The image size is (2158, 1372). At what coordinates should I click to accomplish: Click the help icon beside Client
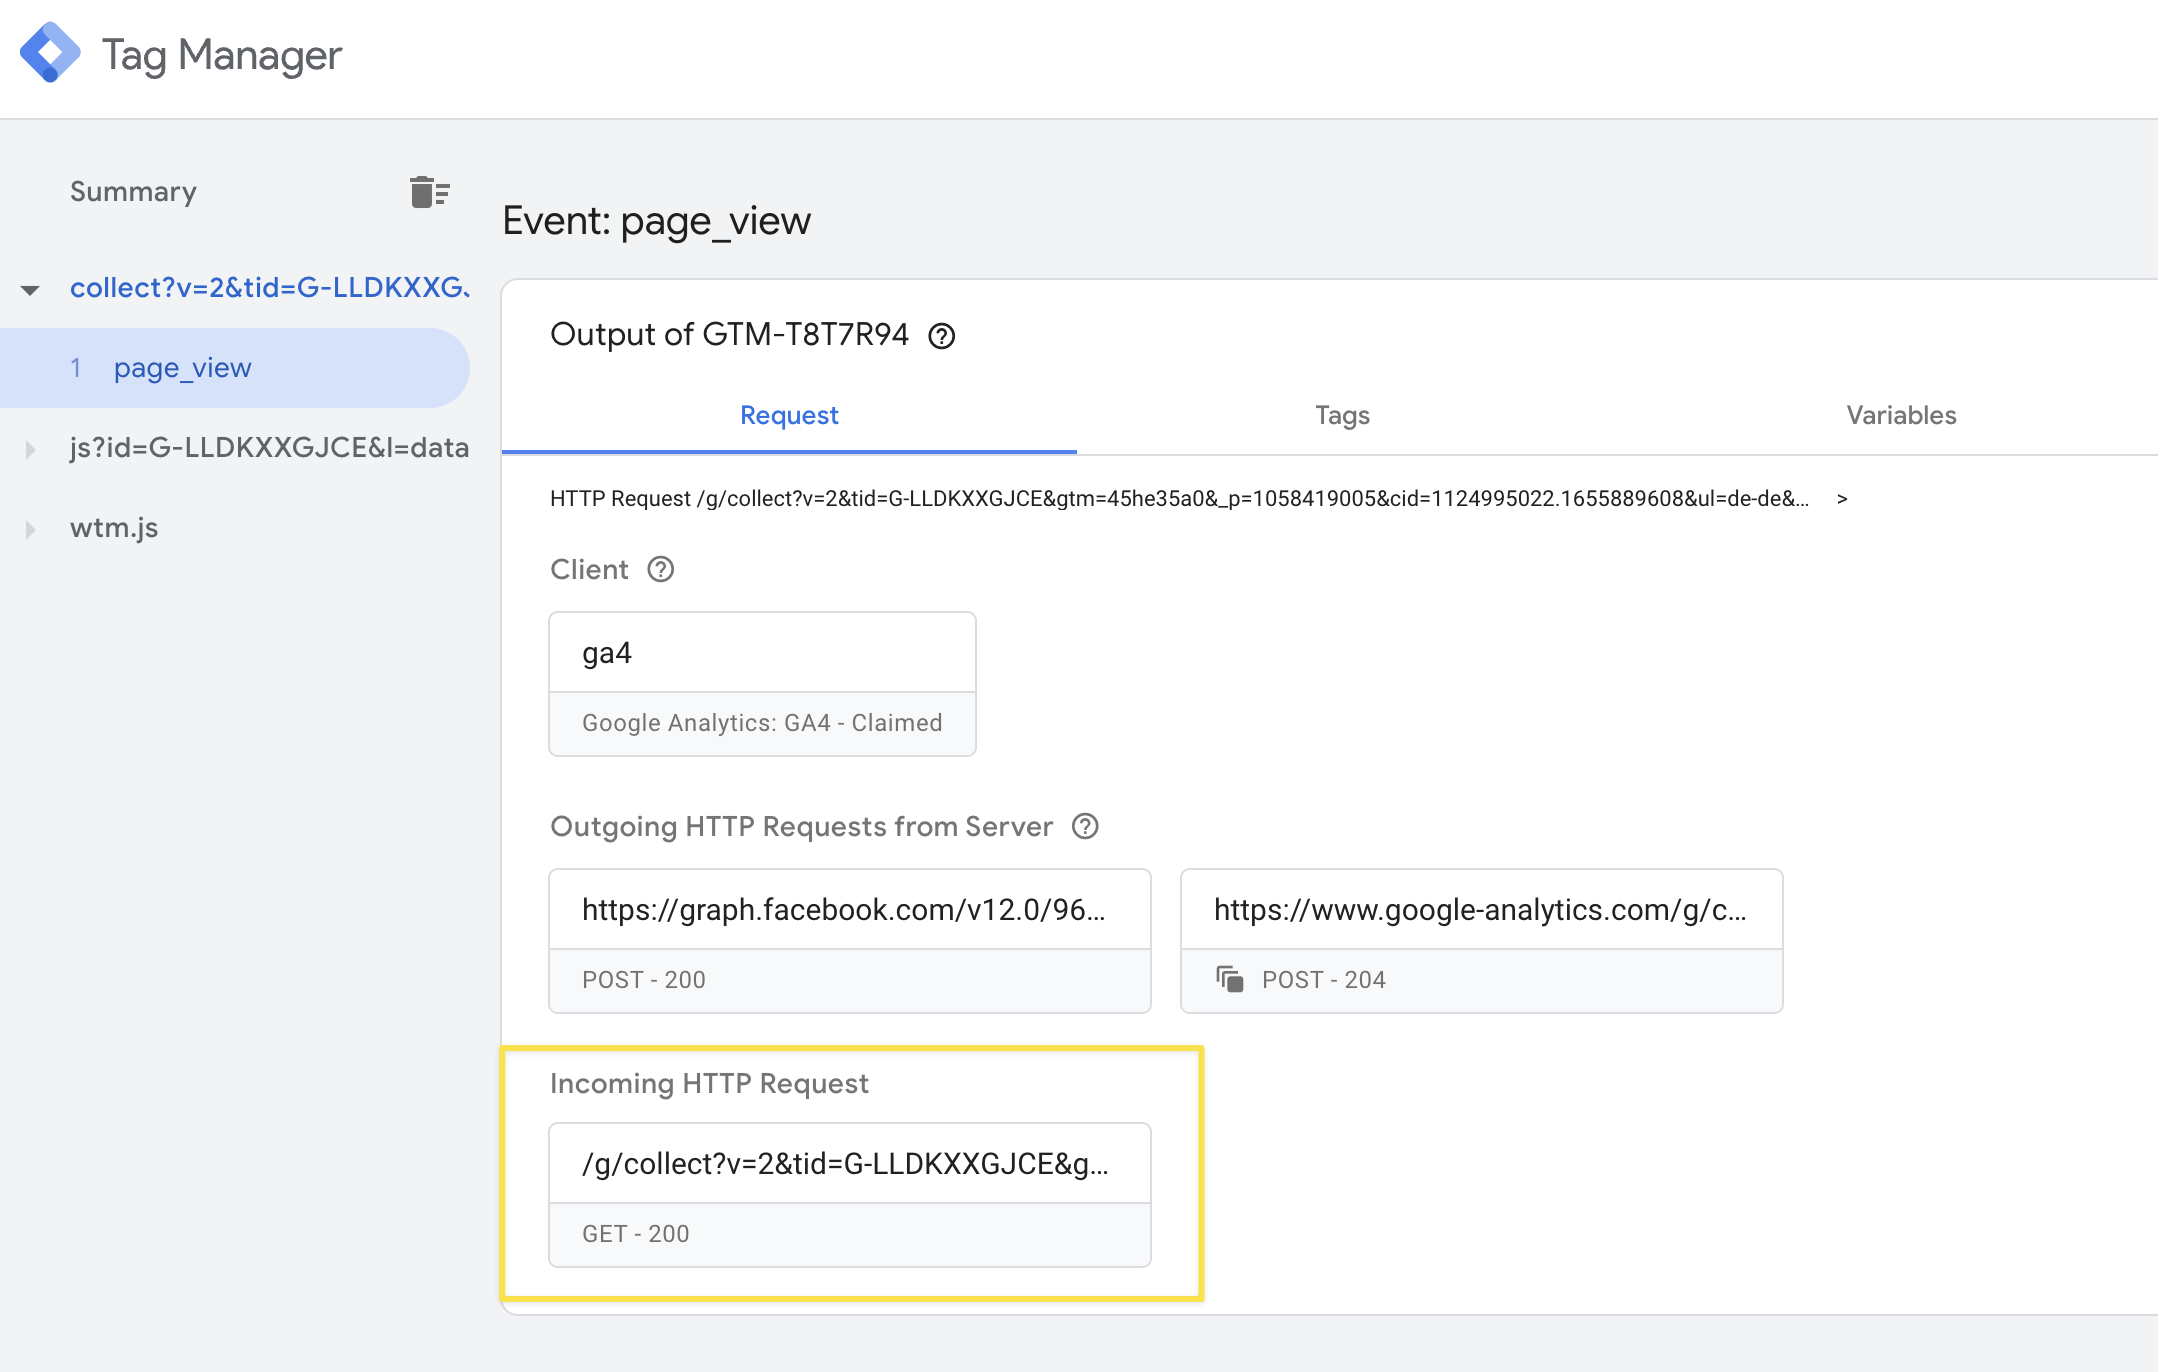660,569
